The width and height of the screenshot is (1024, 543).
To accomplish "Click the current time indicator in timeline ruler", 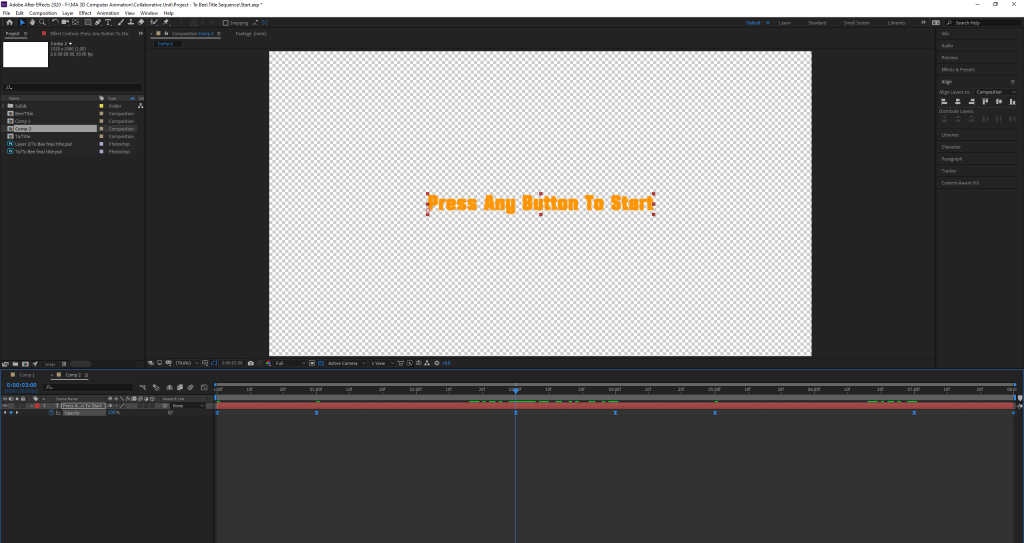I will [515, 390].
